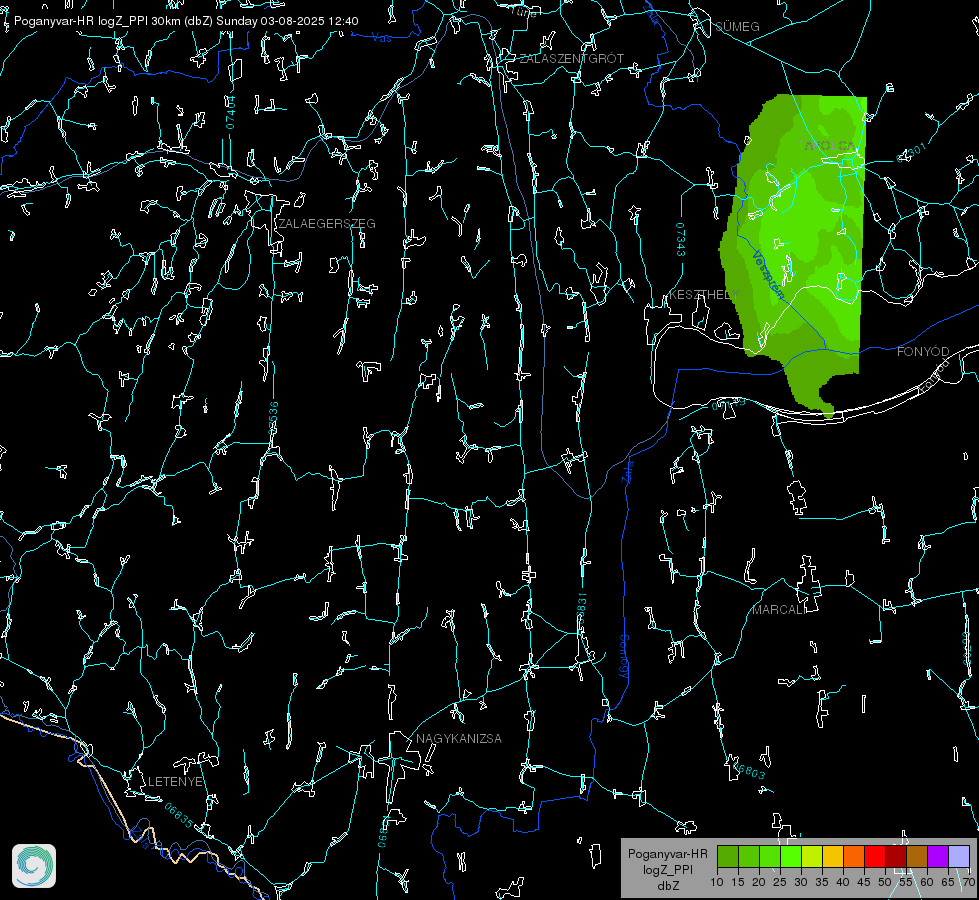979x900 pixels.
Task: Click the dbZ unit label in legend
Action: click(667, 886)
